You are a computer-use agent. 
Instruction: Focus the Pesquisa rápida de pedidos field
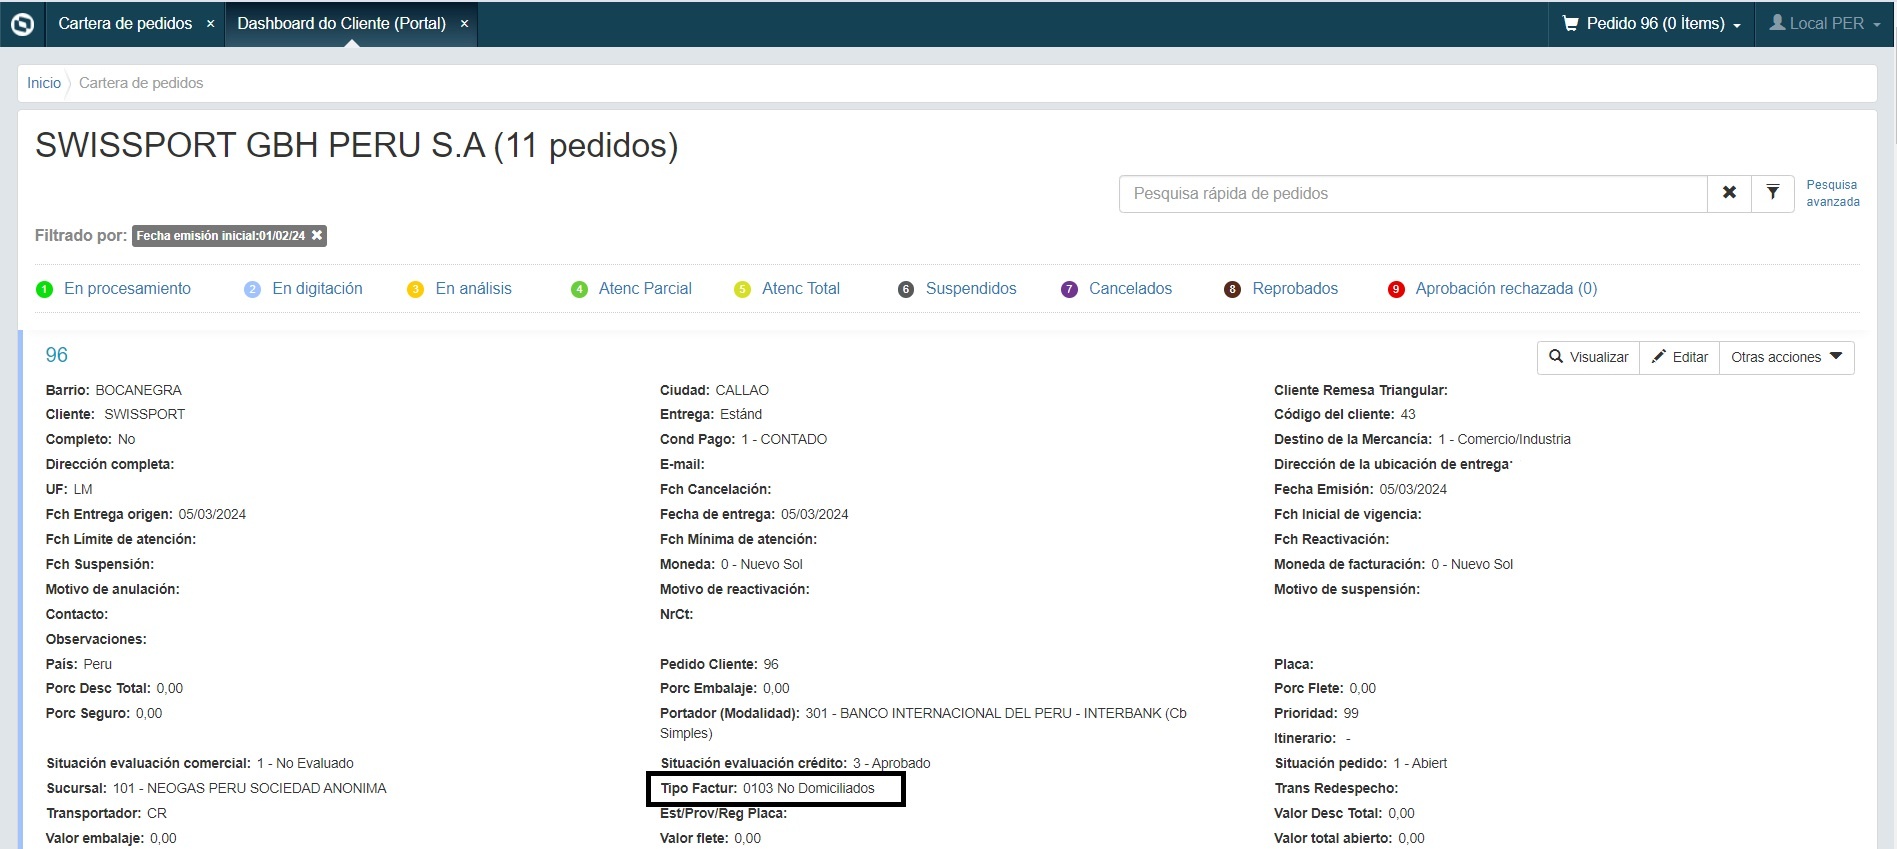1412,194
